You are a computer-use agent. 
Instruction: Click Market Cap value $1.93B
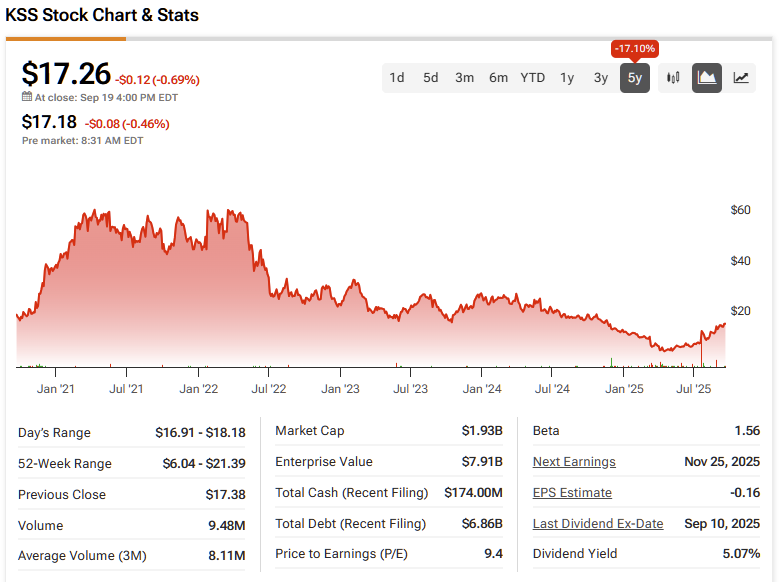pyautogui.click(x=482, y=431)
